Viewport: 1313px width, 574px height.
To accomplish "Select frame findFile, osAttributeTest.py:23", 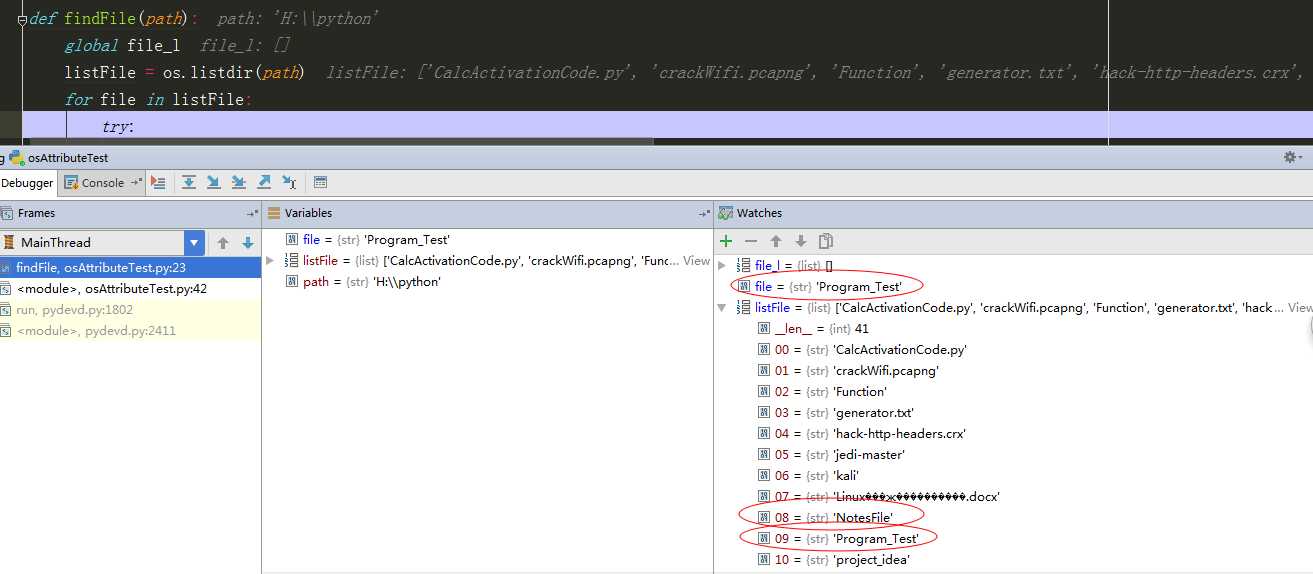I will pos(130,267).
